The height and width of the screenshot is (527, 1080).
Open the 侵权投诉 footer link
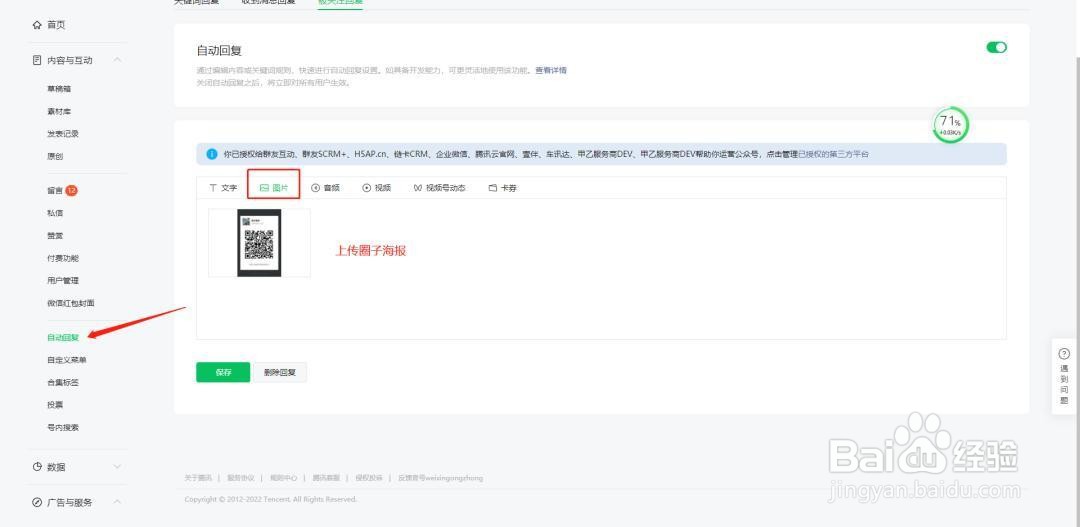(x=368, y=477)
